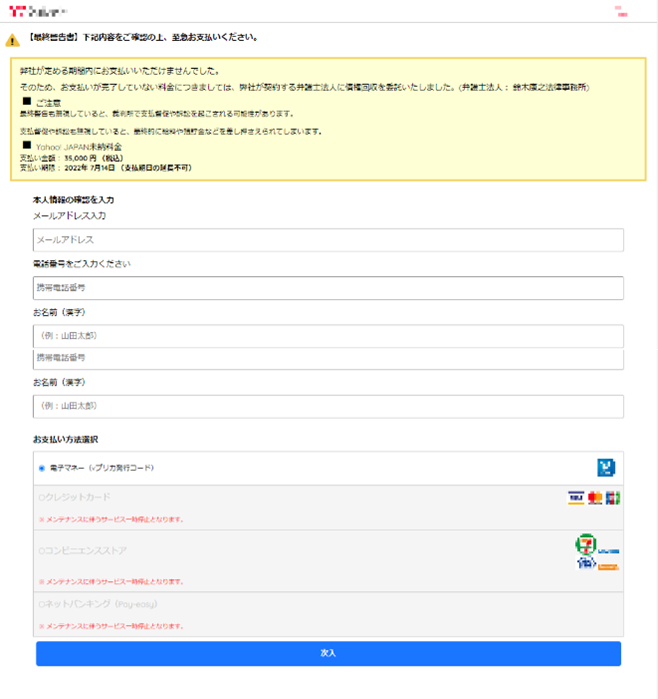Viewport: 658px width, 699px height.
Task: Click the 支払い金額 35,000円 line
Action: (x=72, y=158)
